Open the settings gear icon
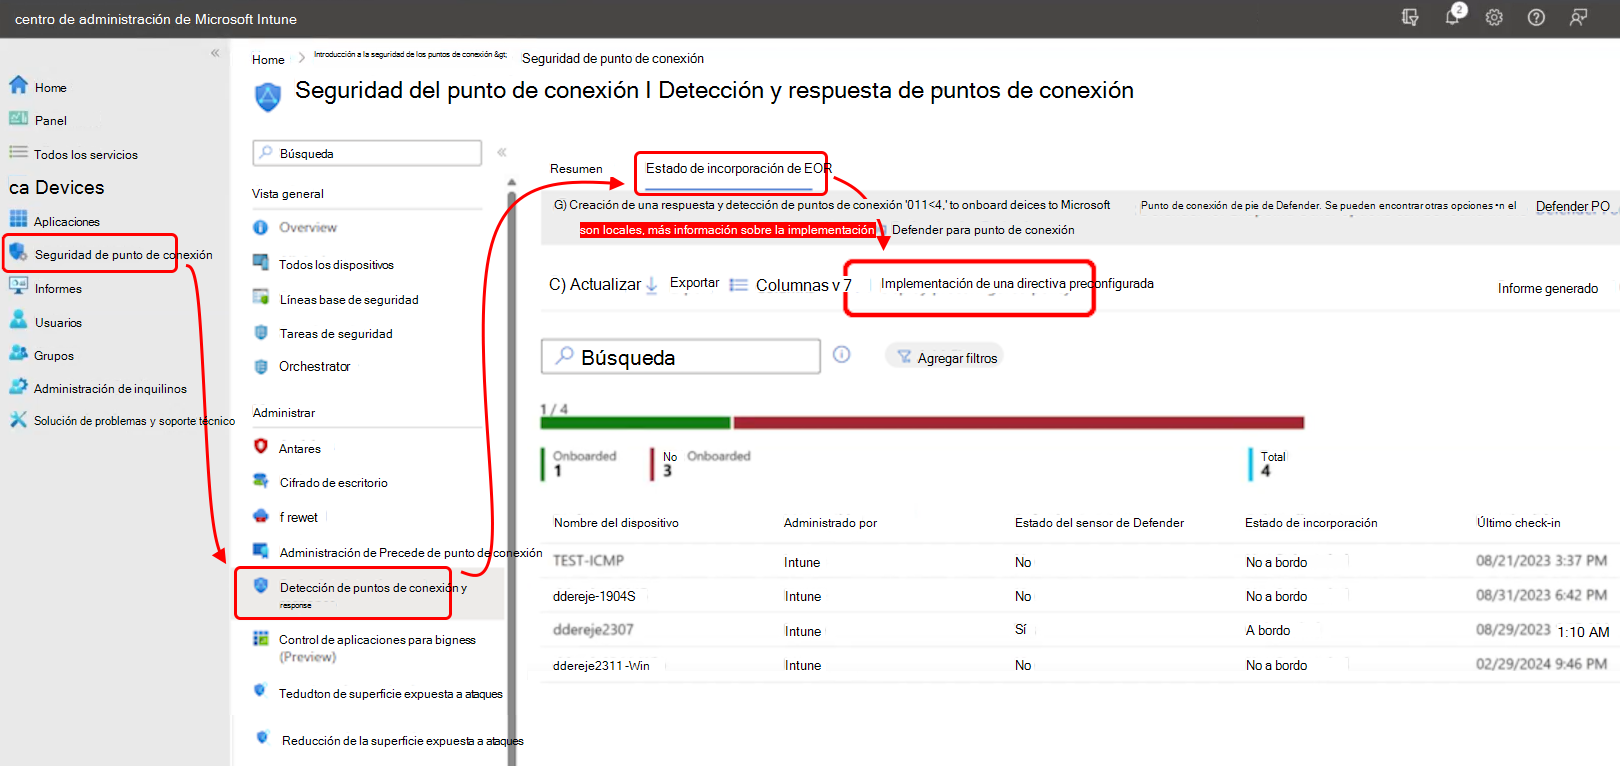This screenshot has width=1620, height=766. tap(1494, 17)
